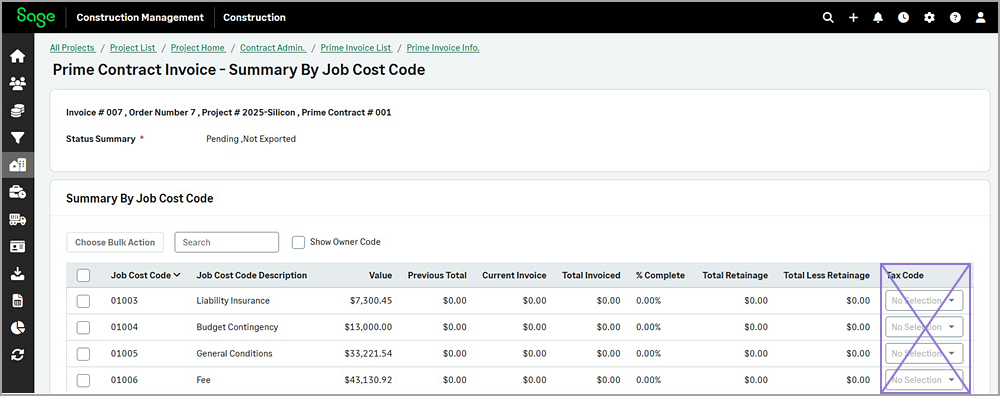Click the Liability Insurance description
The height and width of the screenshot is (396, 1000).
(233, 300)
